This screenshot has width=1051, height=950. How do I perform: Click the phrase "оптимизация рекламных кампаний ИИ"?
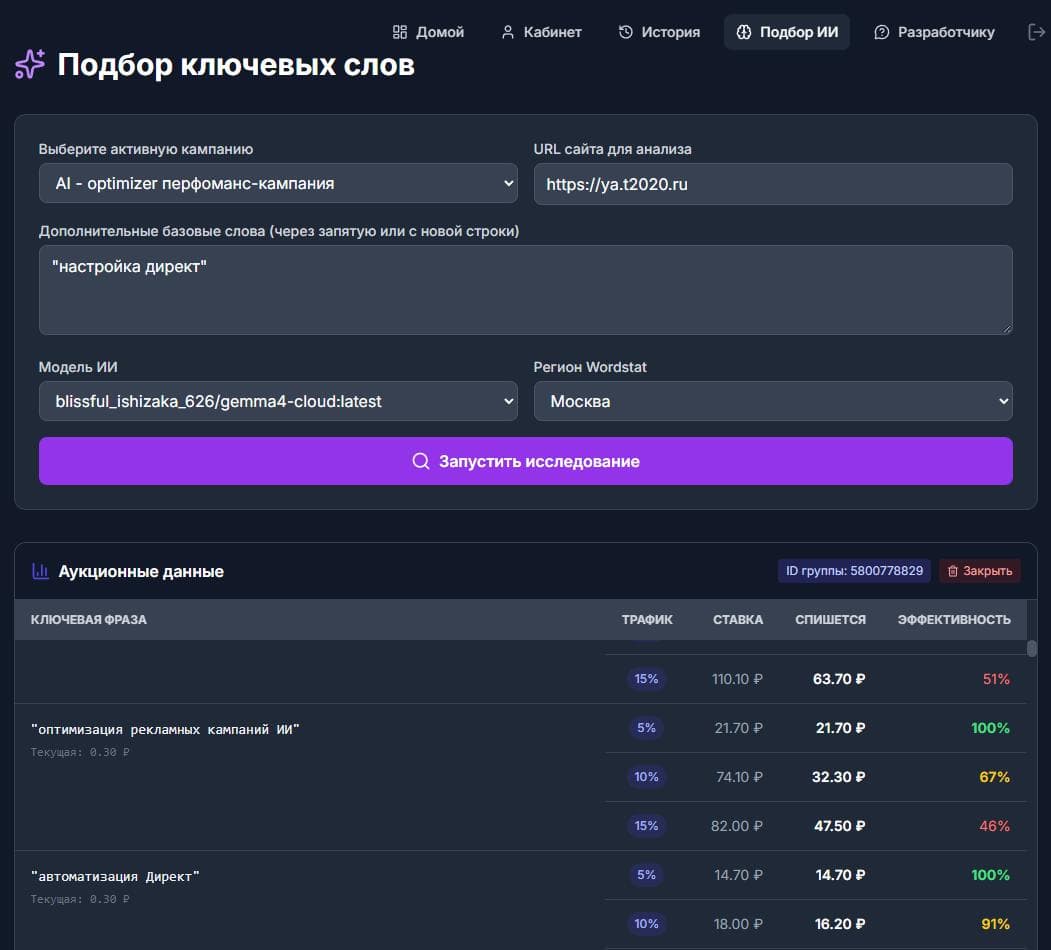[x=165, y=729]
